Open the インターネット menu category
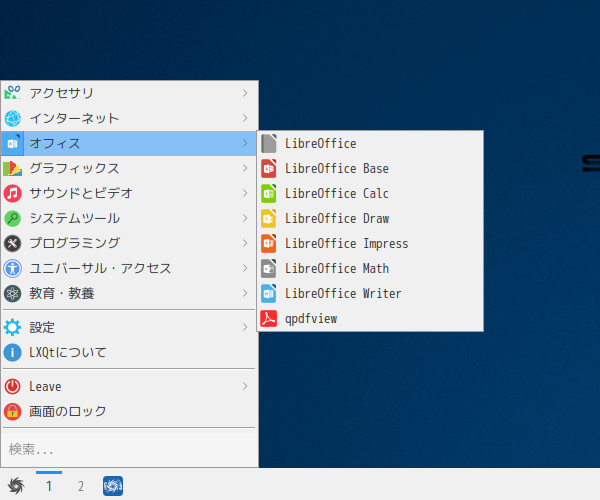This screenshot has height=500, width=600. click(x=129, y=118)
